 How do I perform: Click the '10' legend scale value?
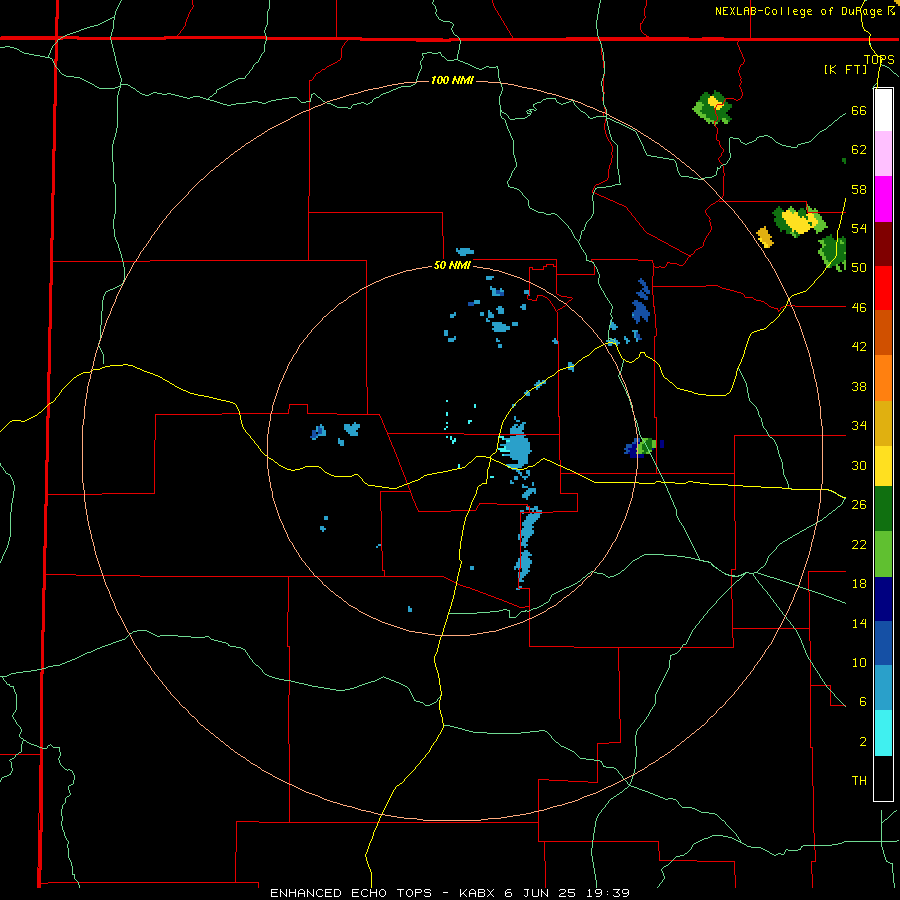pos(859,662)
